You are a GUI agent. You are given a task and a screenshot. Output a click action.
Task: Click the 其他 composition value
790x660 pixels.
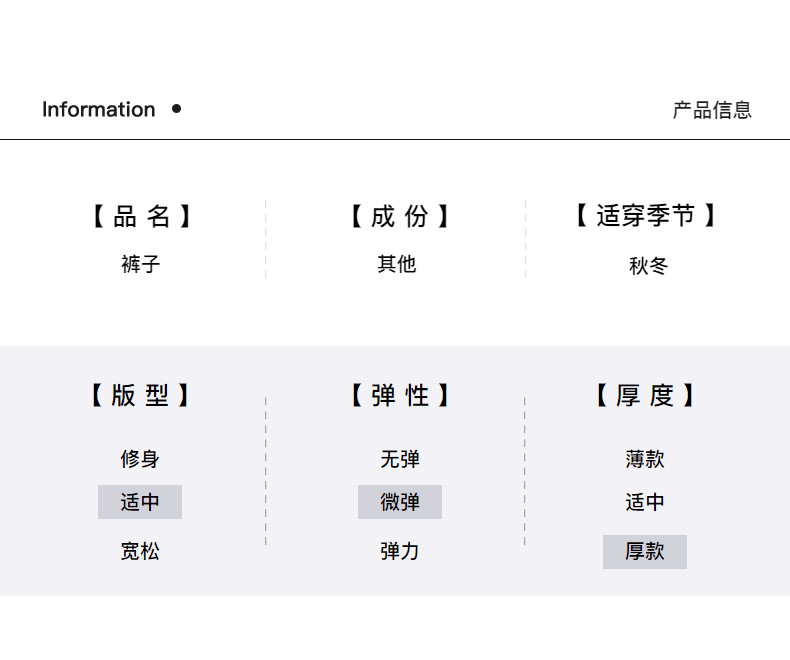coord(397,265)
